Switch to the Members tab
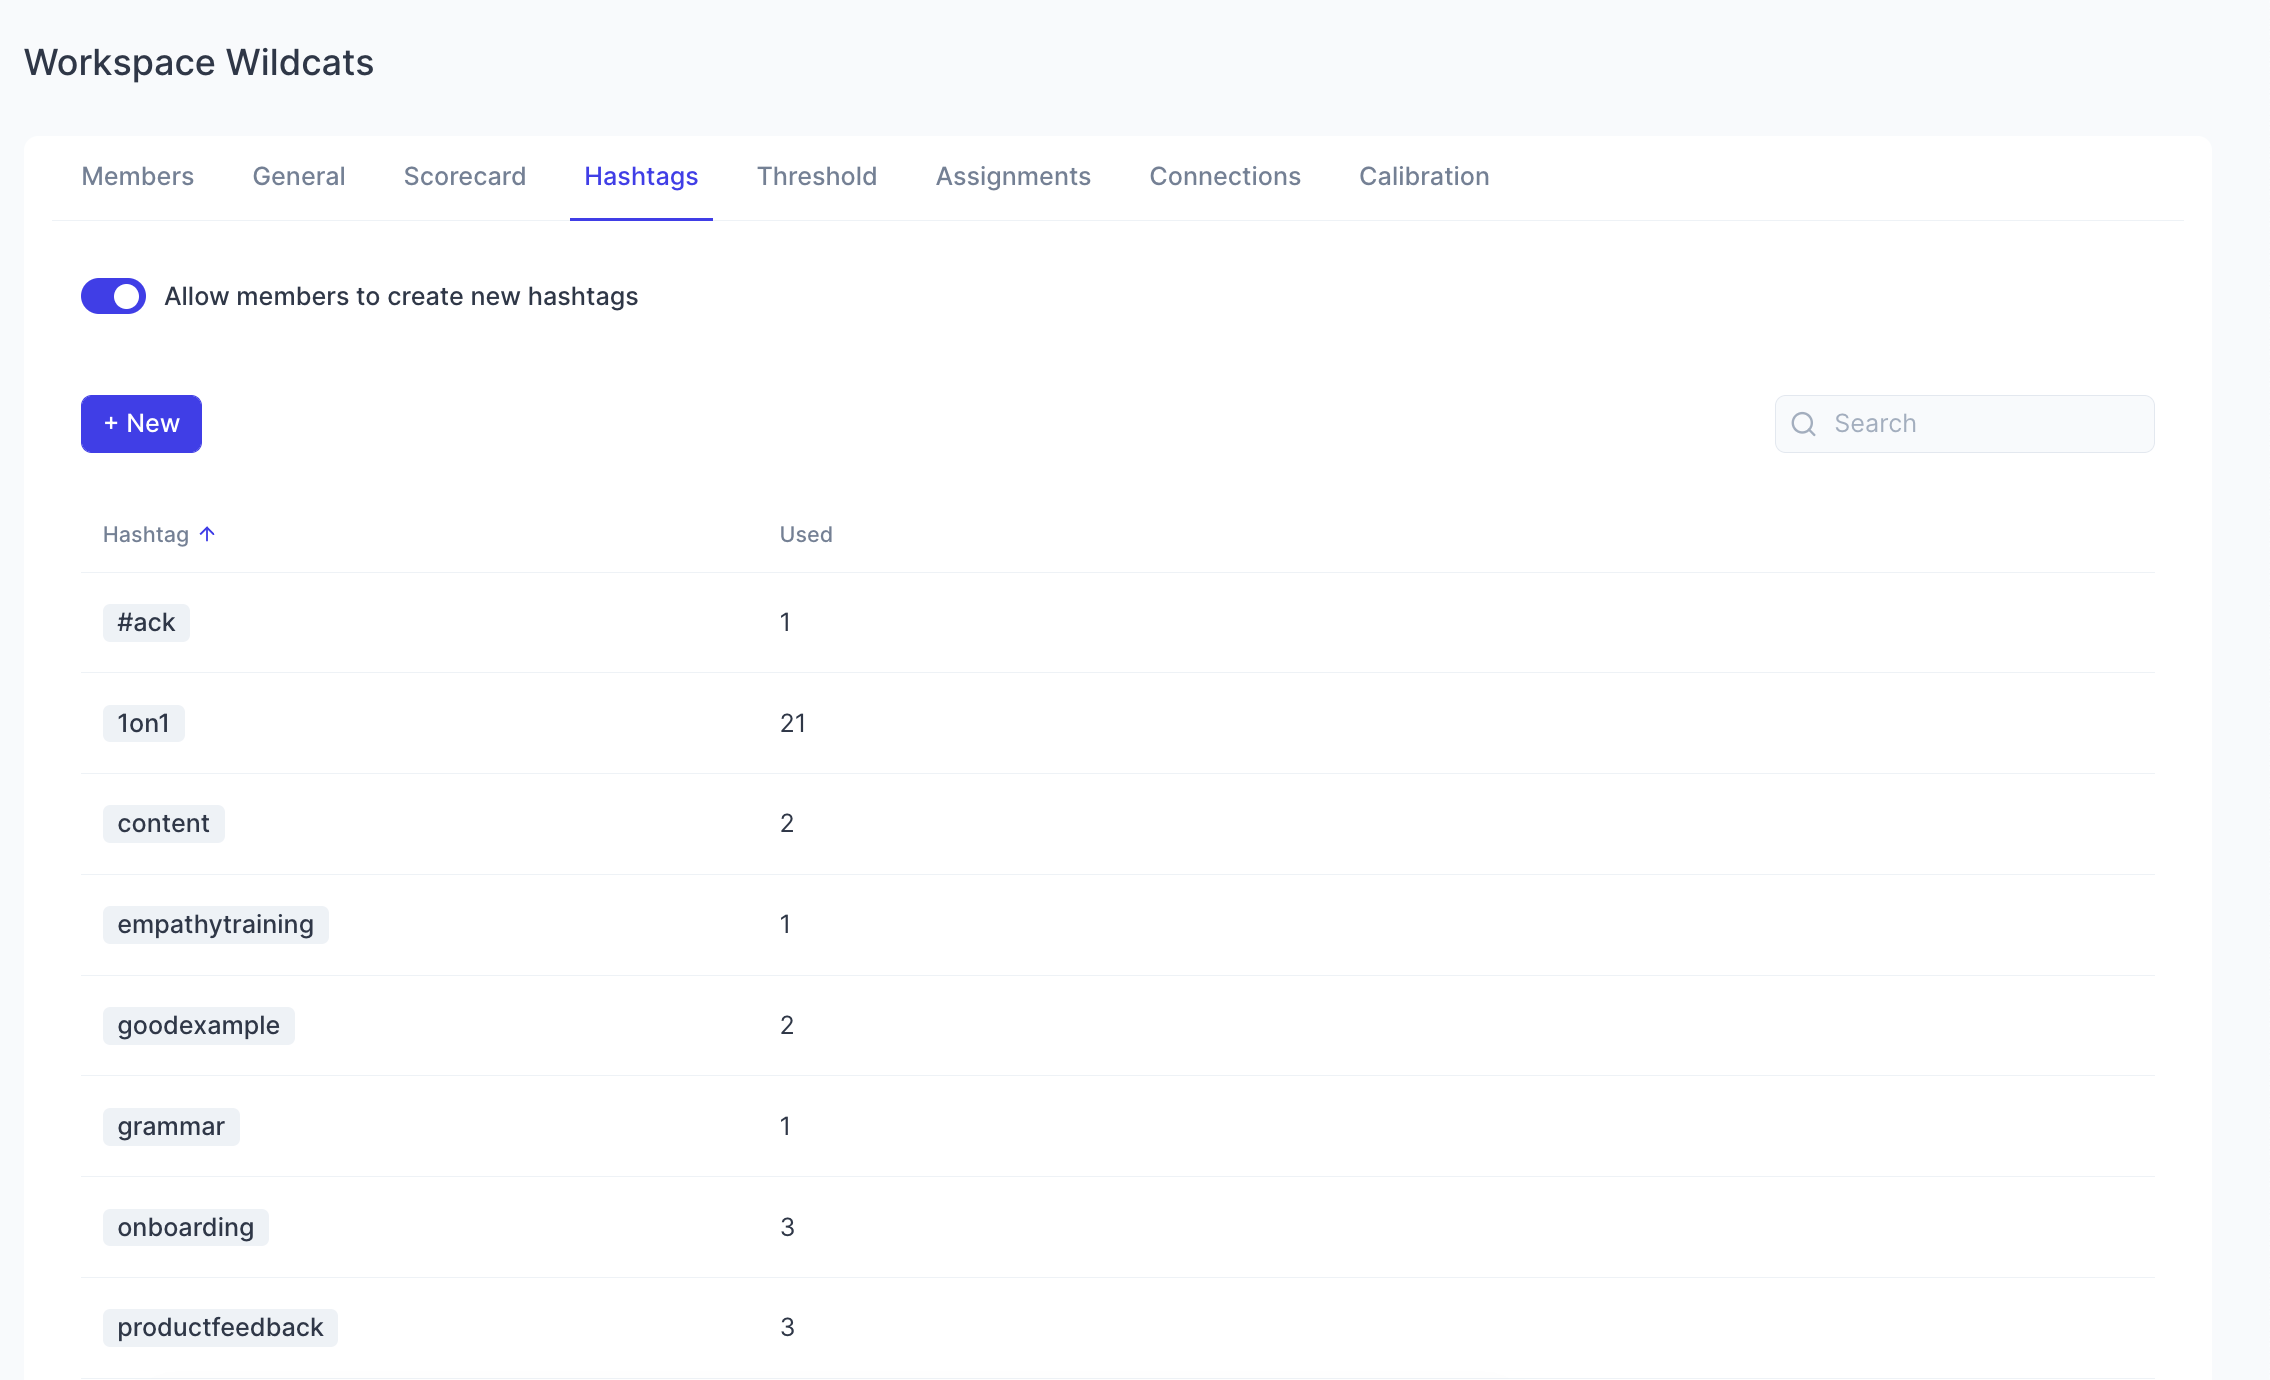Image resolution: width=2270 pixels, height=1380 pixels. coord(138,177)
